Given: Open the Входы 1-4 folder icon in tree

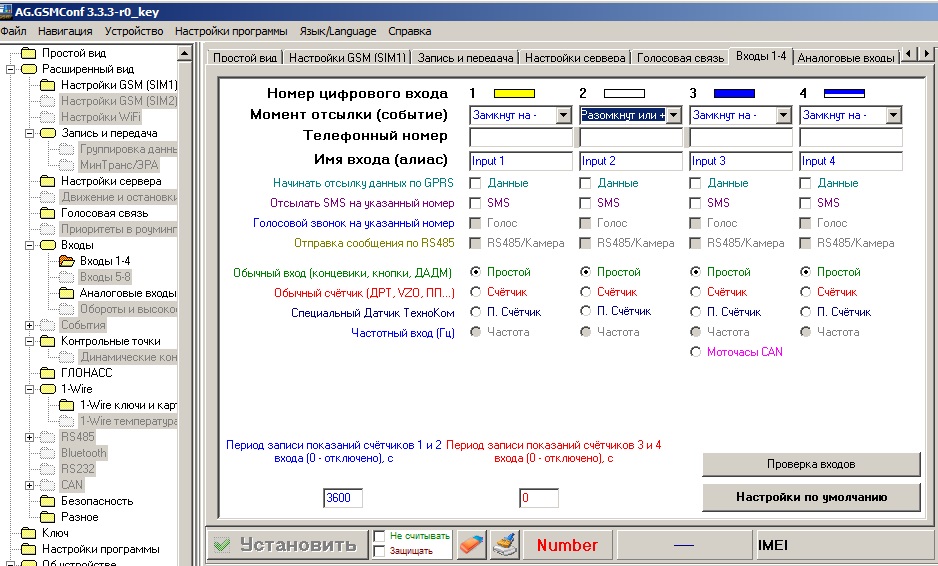Looking at the screenshot, I should pos(67,261).
